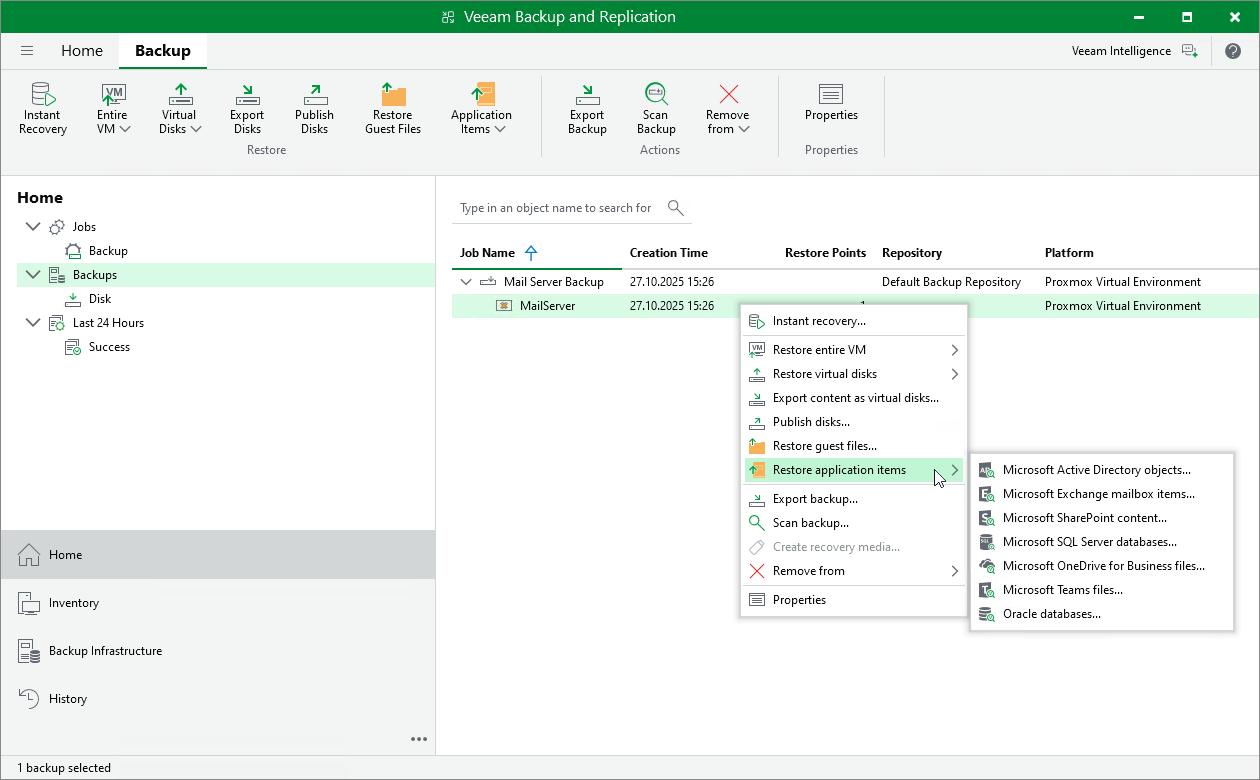Sort by the Creation Time column header
1260x780 pixels.
tap(668, 253)
